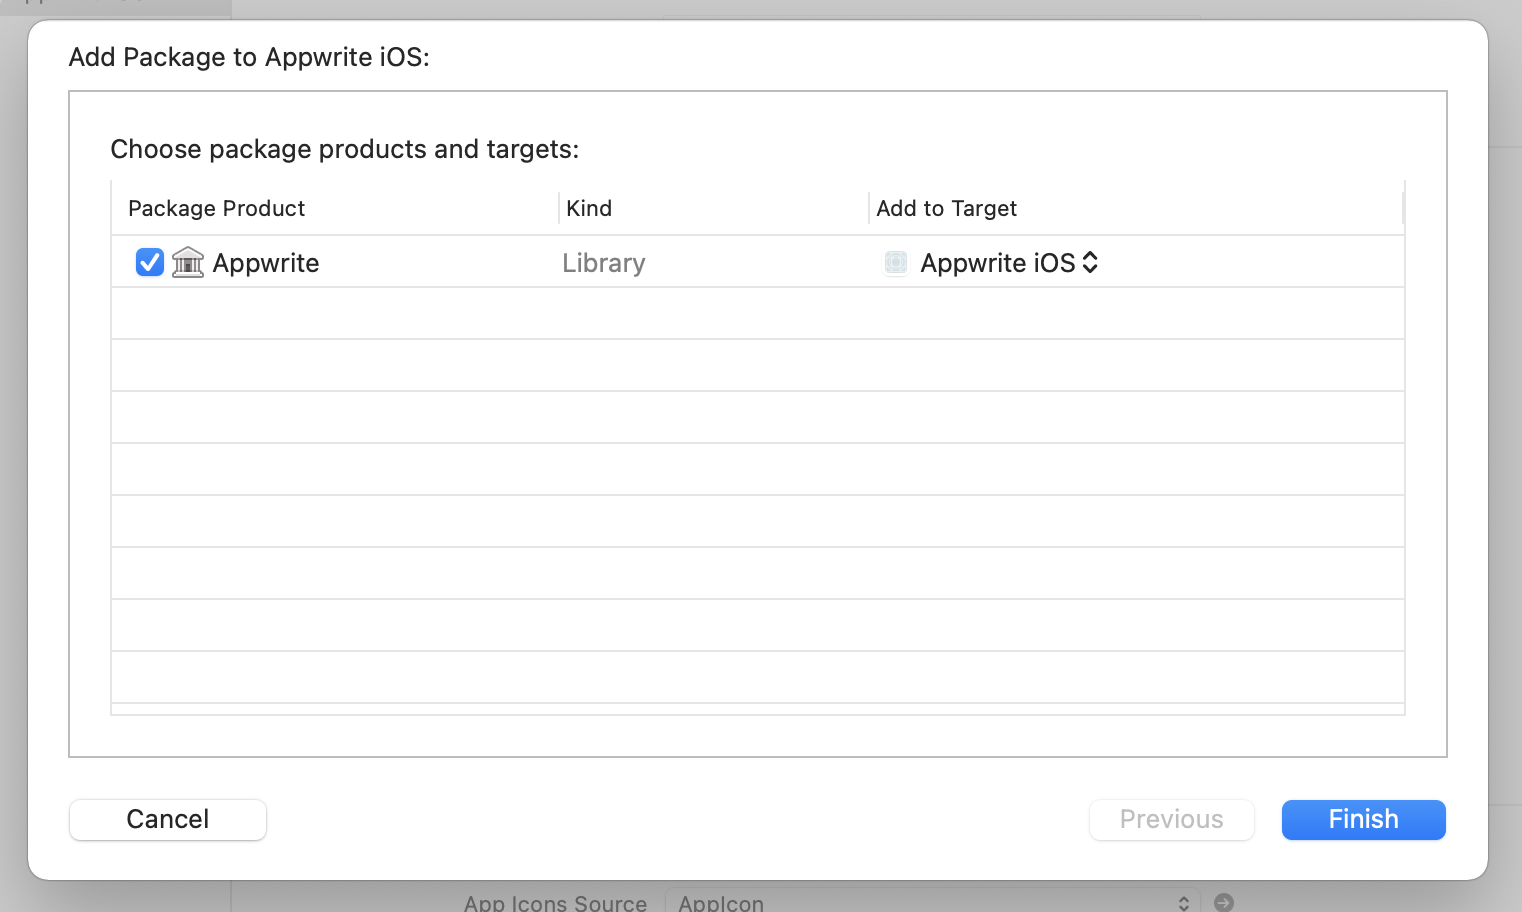
Task: Uncheck the Appwrite package product checkbox
Action: click(150, 262)
